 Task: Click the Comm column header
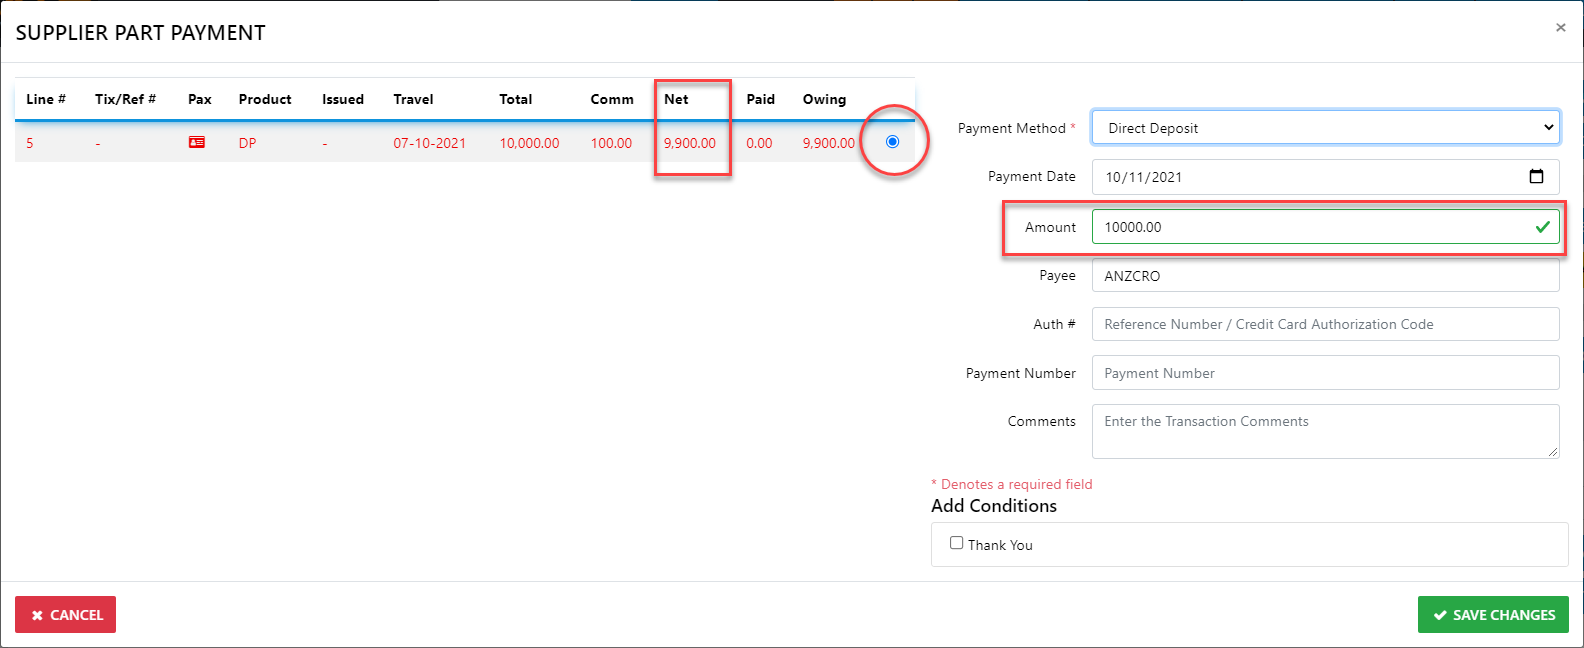click(x=612, y=99)
